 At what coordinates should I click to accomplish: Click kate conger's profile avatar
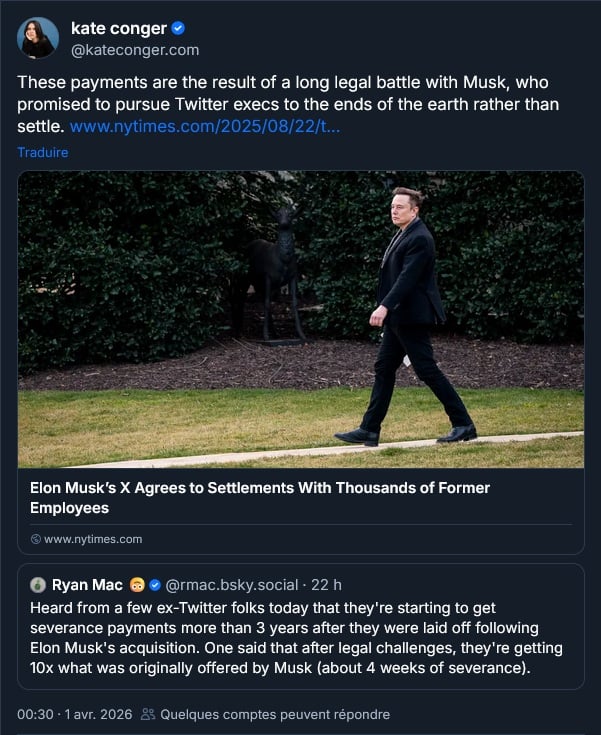pyautogui.click(x=38, y=38)
